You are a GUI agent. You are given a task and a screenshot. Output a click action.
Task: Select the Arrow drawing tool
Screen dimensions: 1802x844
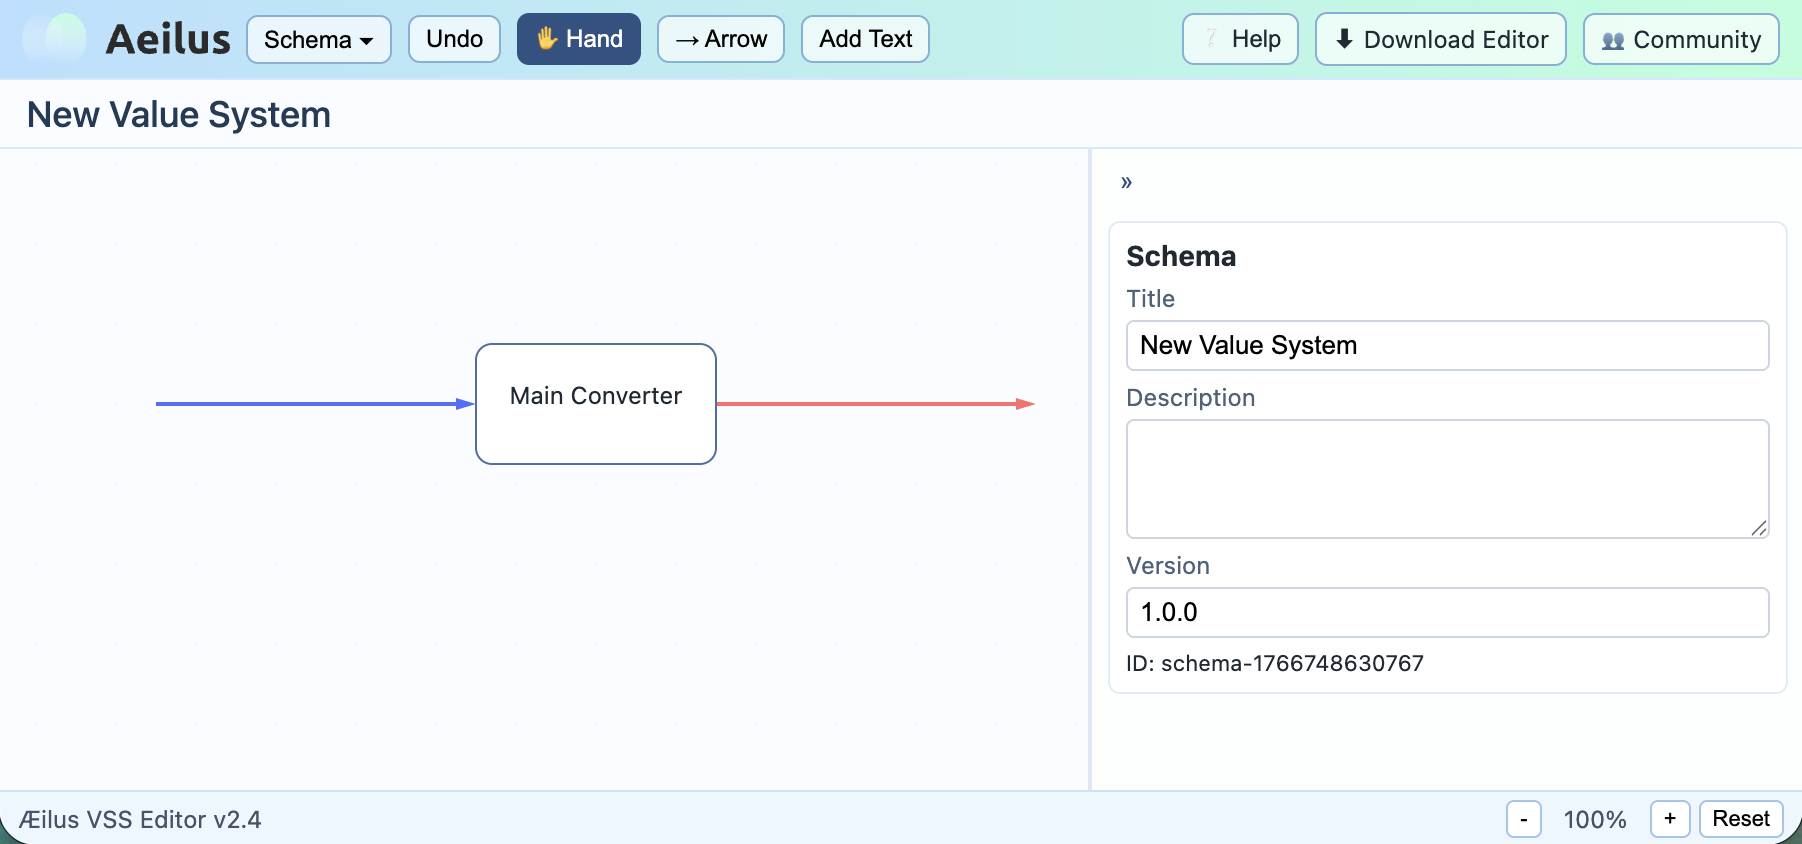[720, 39]
